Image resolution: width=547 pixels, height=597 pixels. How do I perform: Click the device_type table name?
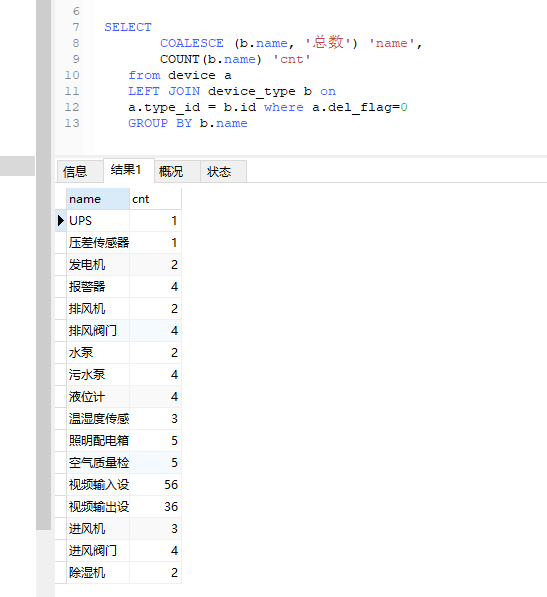tap(252, 92)
